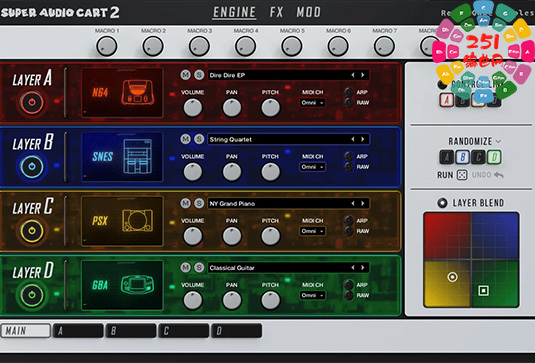Mute Layer B with M button

tap(186, 139)
